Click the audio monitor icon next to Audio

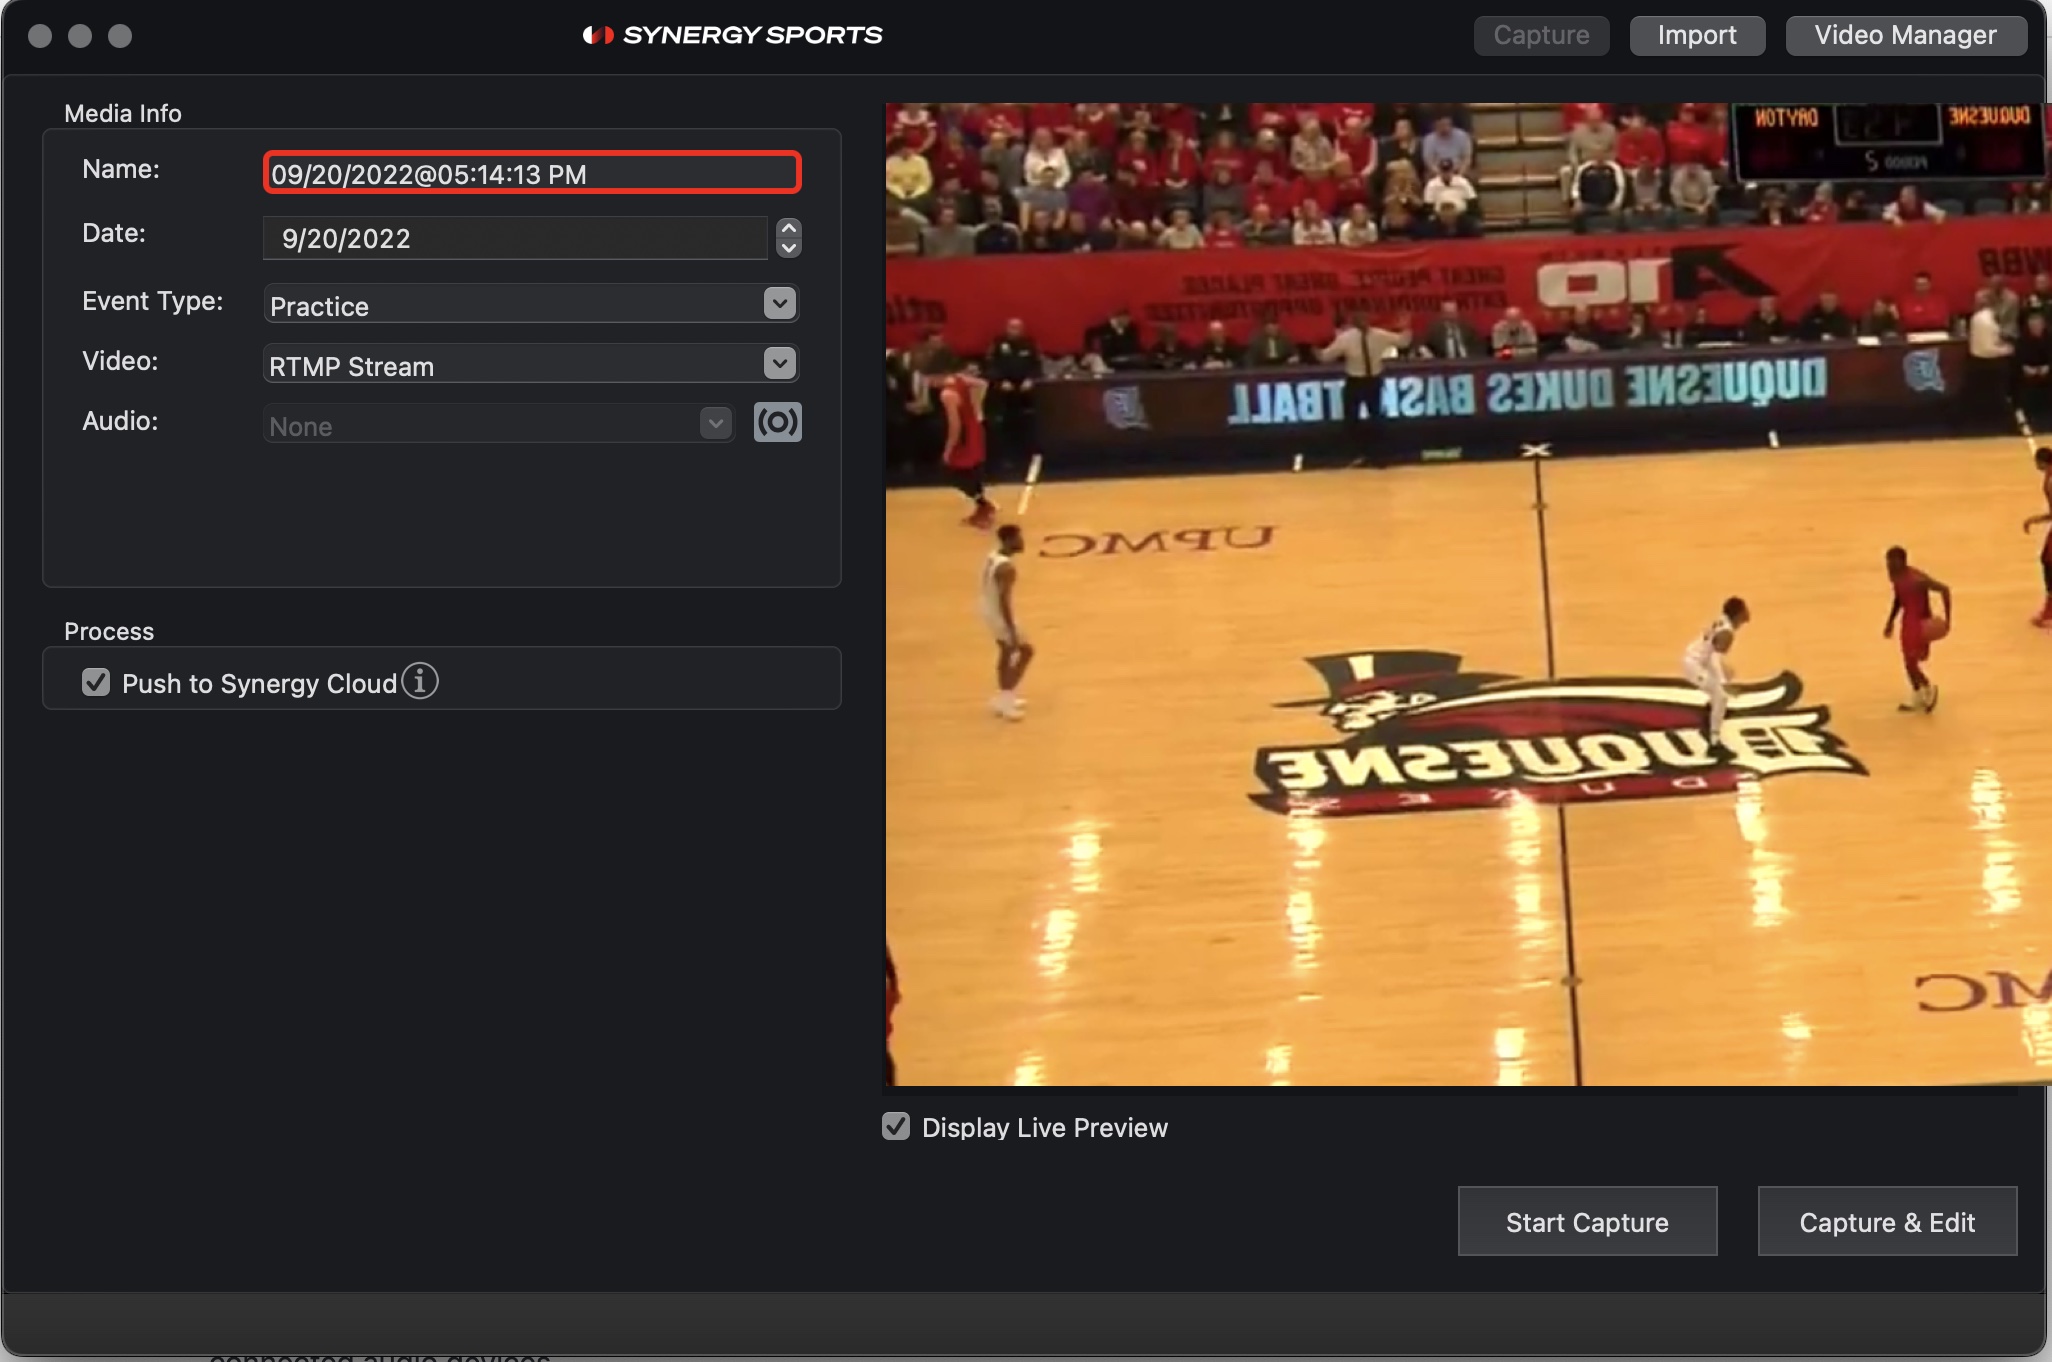pos(778,422)
